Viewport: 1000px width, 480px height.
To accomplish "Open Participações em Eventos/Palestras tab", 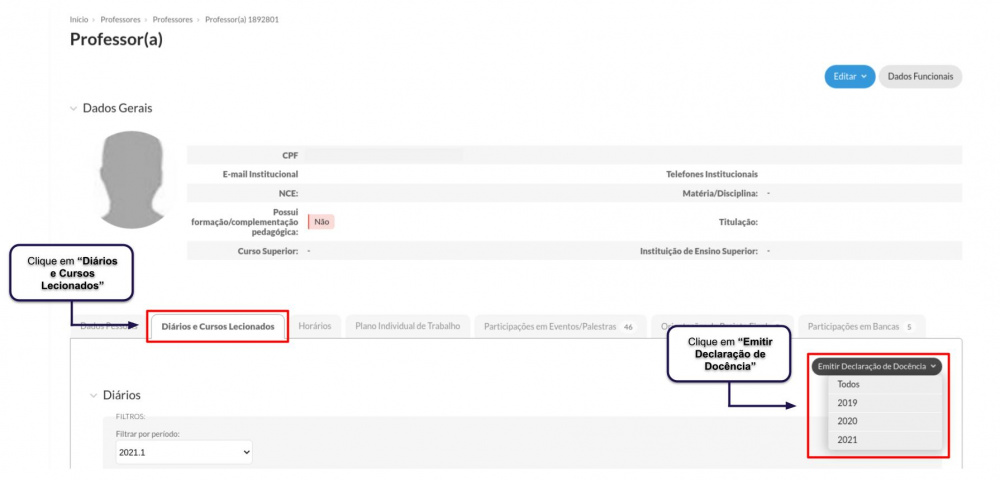I will [x=559, y=326].
